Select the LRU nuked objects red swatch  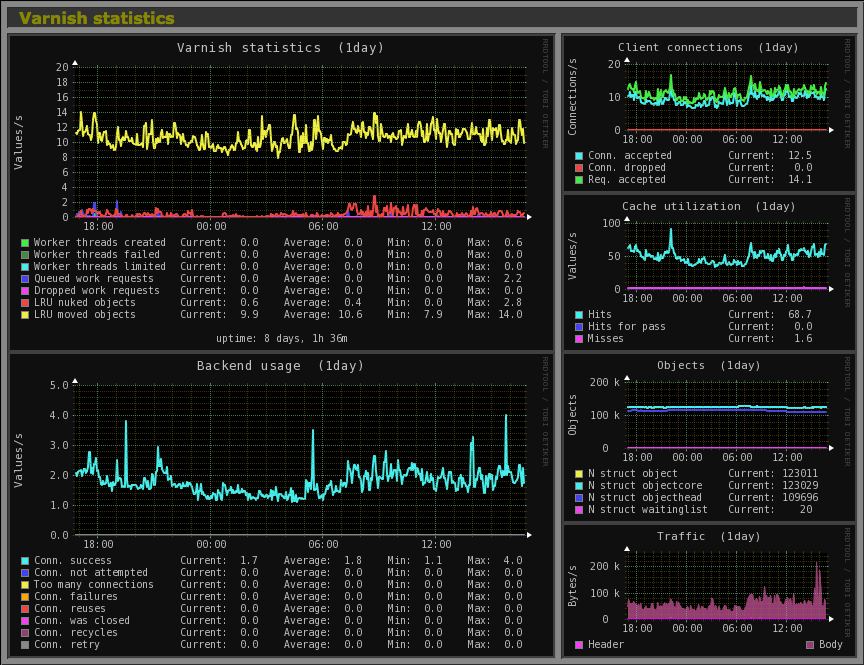[x=25, y=303]
